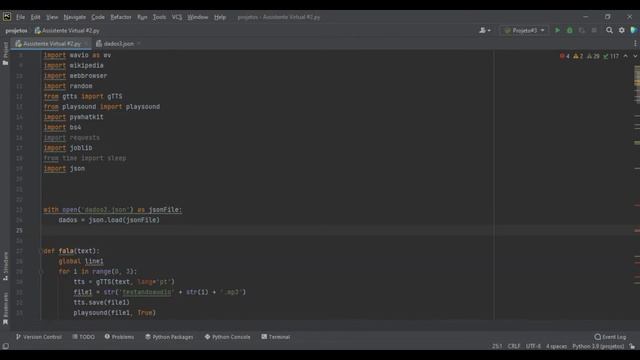Collapse the for i in range loop fold marker
This screenshot has width=640, height=360.
point(41,271)
